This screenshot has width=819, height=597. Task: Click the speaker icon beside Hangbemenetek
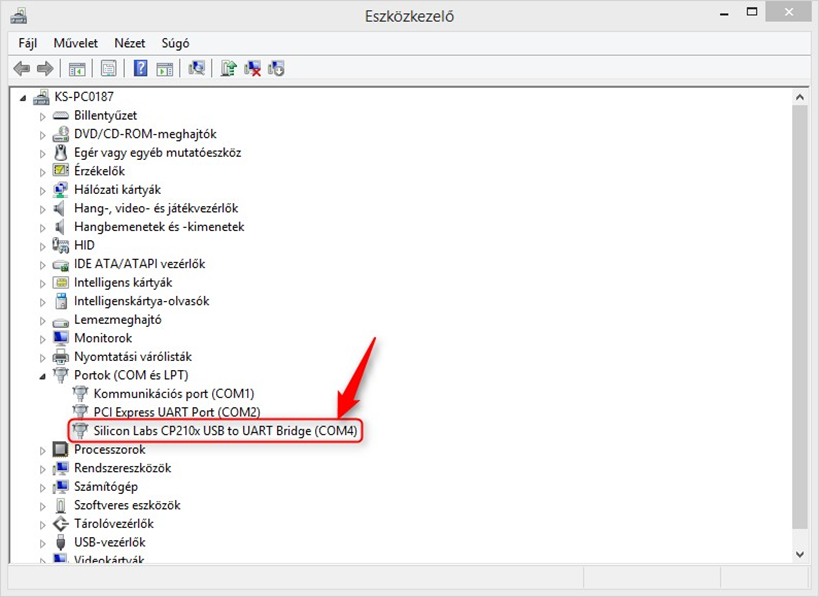(60, 227)
